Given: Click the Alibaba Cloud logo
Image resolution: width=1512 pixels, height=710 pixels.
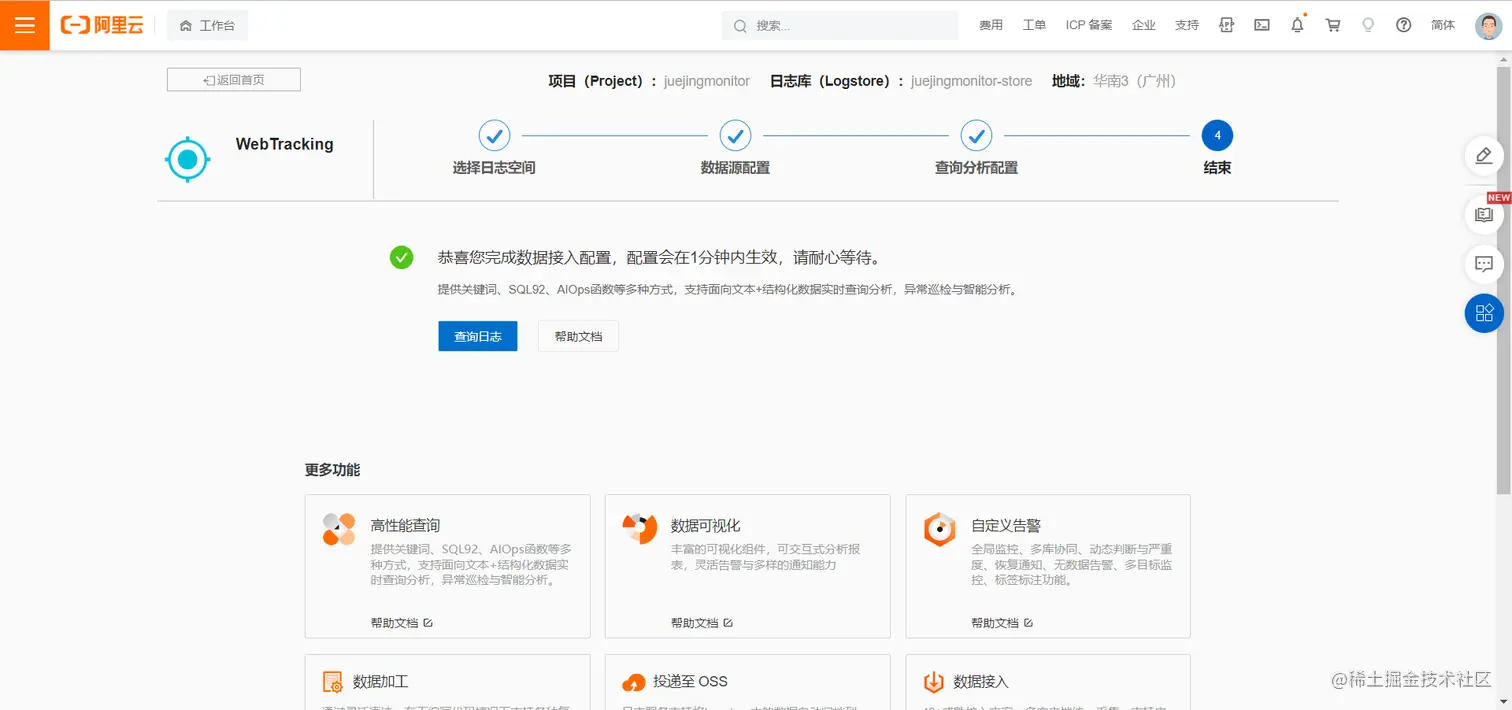Looking at the screenshot, I should pyautogui.click(x=102, y=26).
